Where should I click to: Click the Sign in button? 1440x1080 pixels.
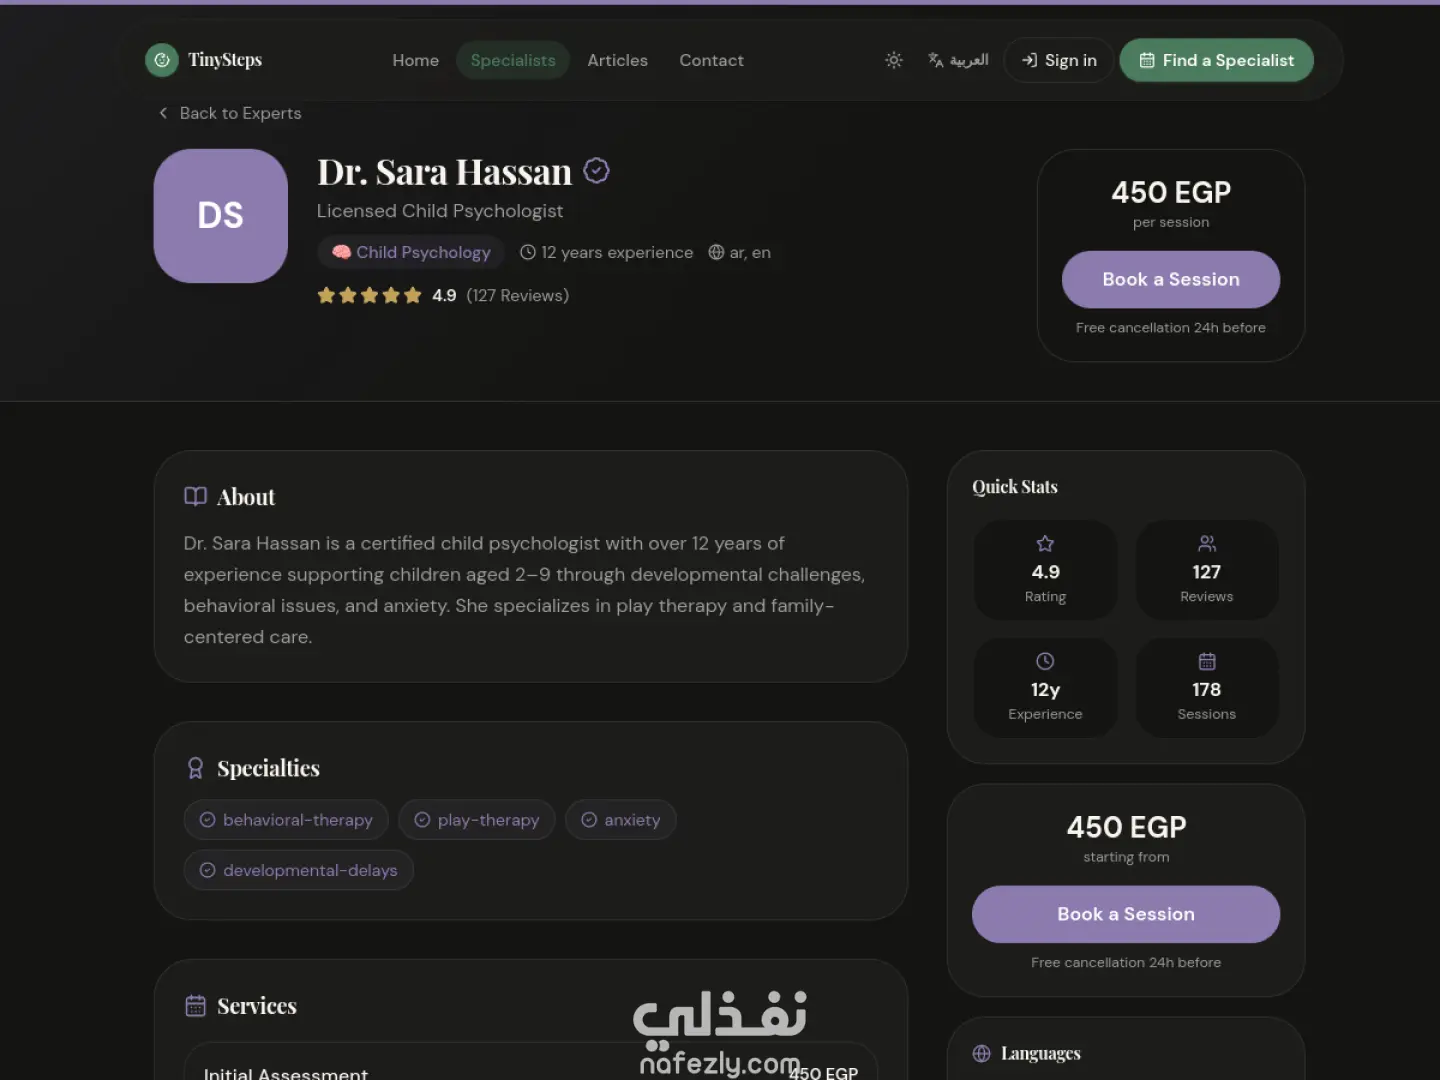[x=1059, y=60]
